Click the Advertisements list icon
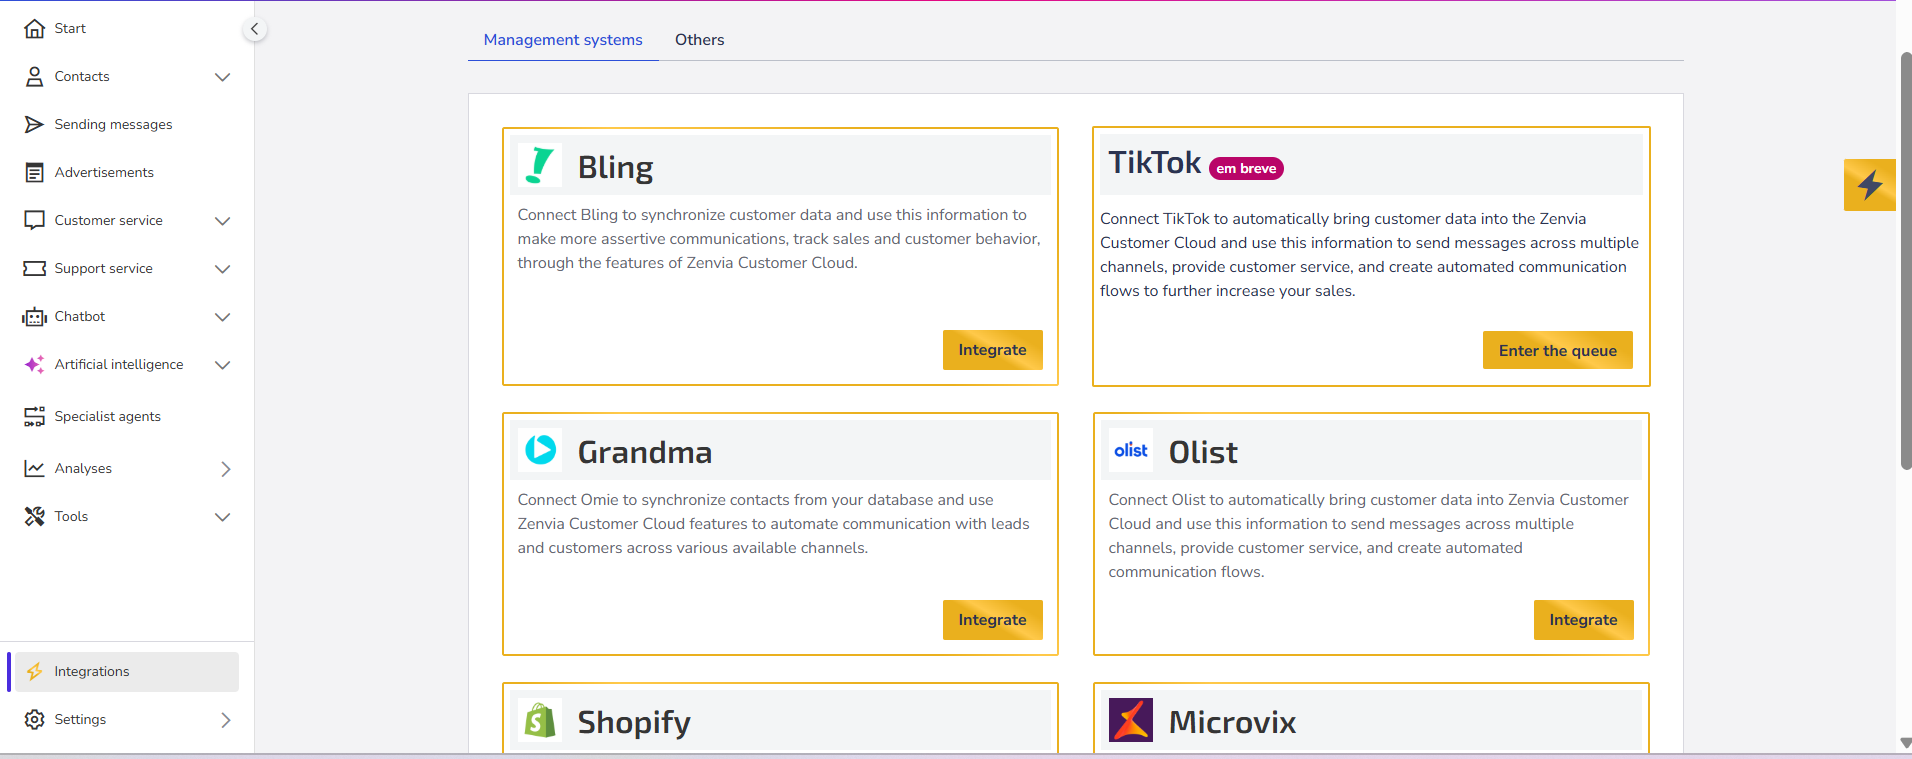The width and height of the screenshot is (1912, 759). click(x=35, y=172)
